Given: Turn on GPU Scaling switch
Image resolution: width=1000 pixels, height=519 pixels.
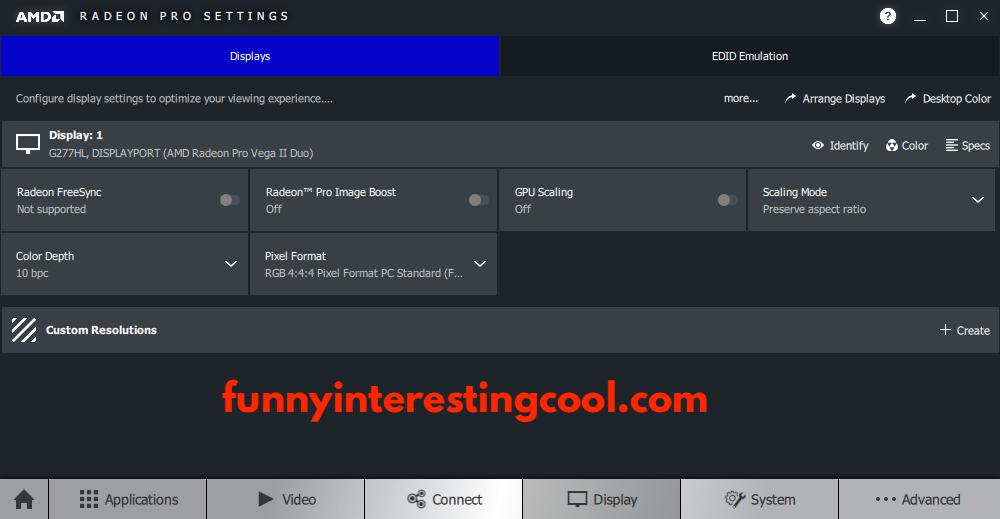Looking at the screenshot, I should 727,200.
